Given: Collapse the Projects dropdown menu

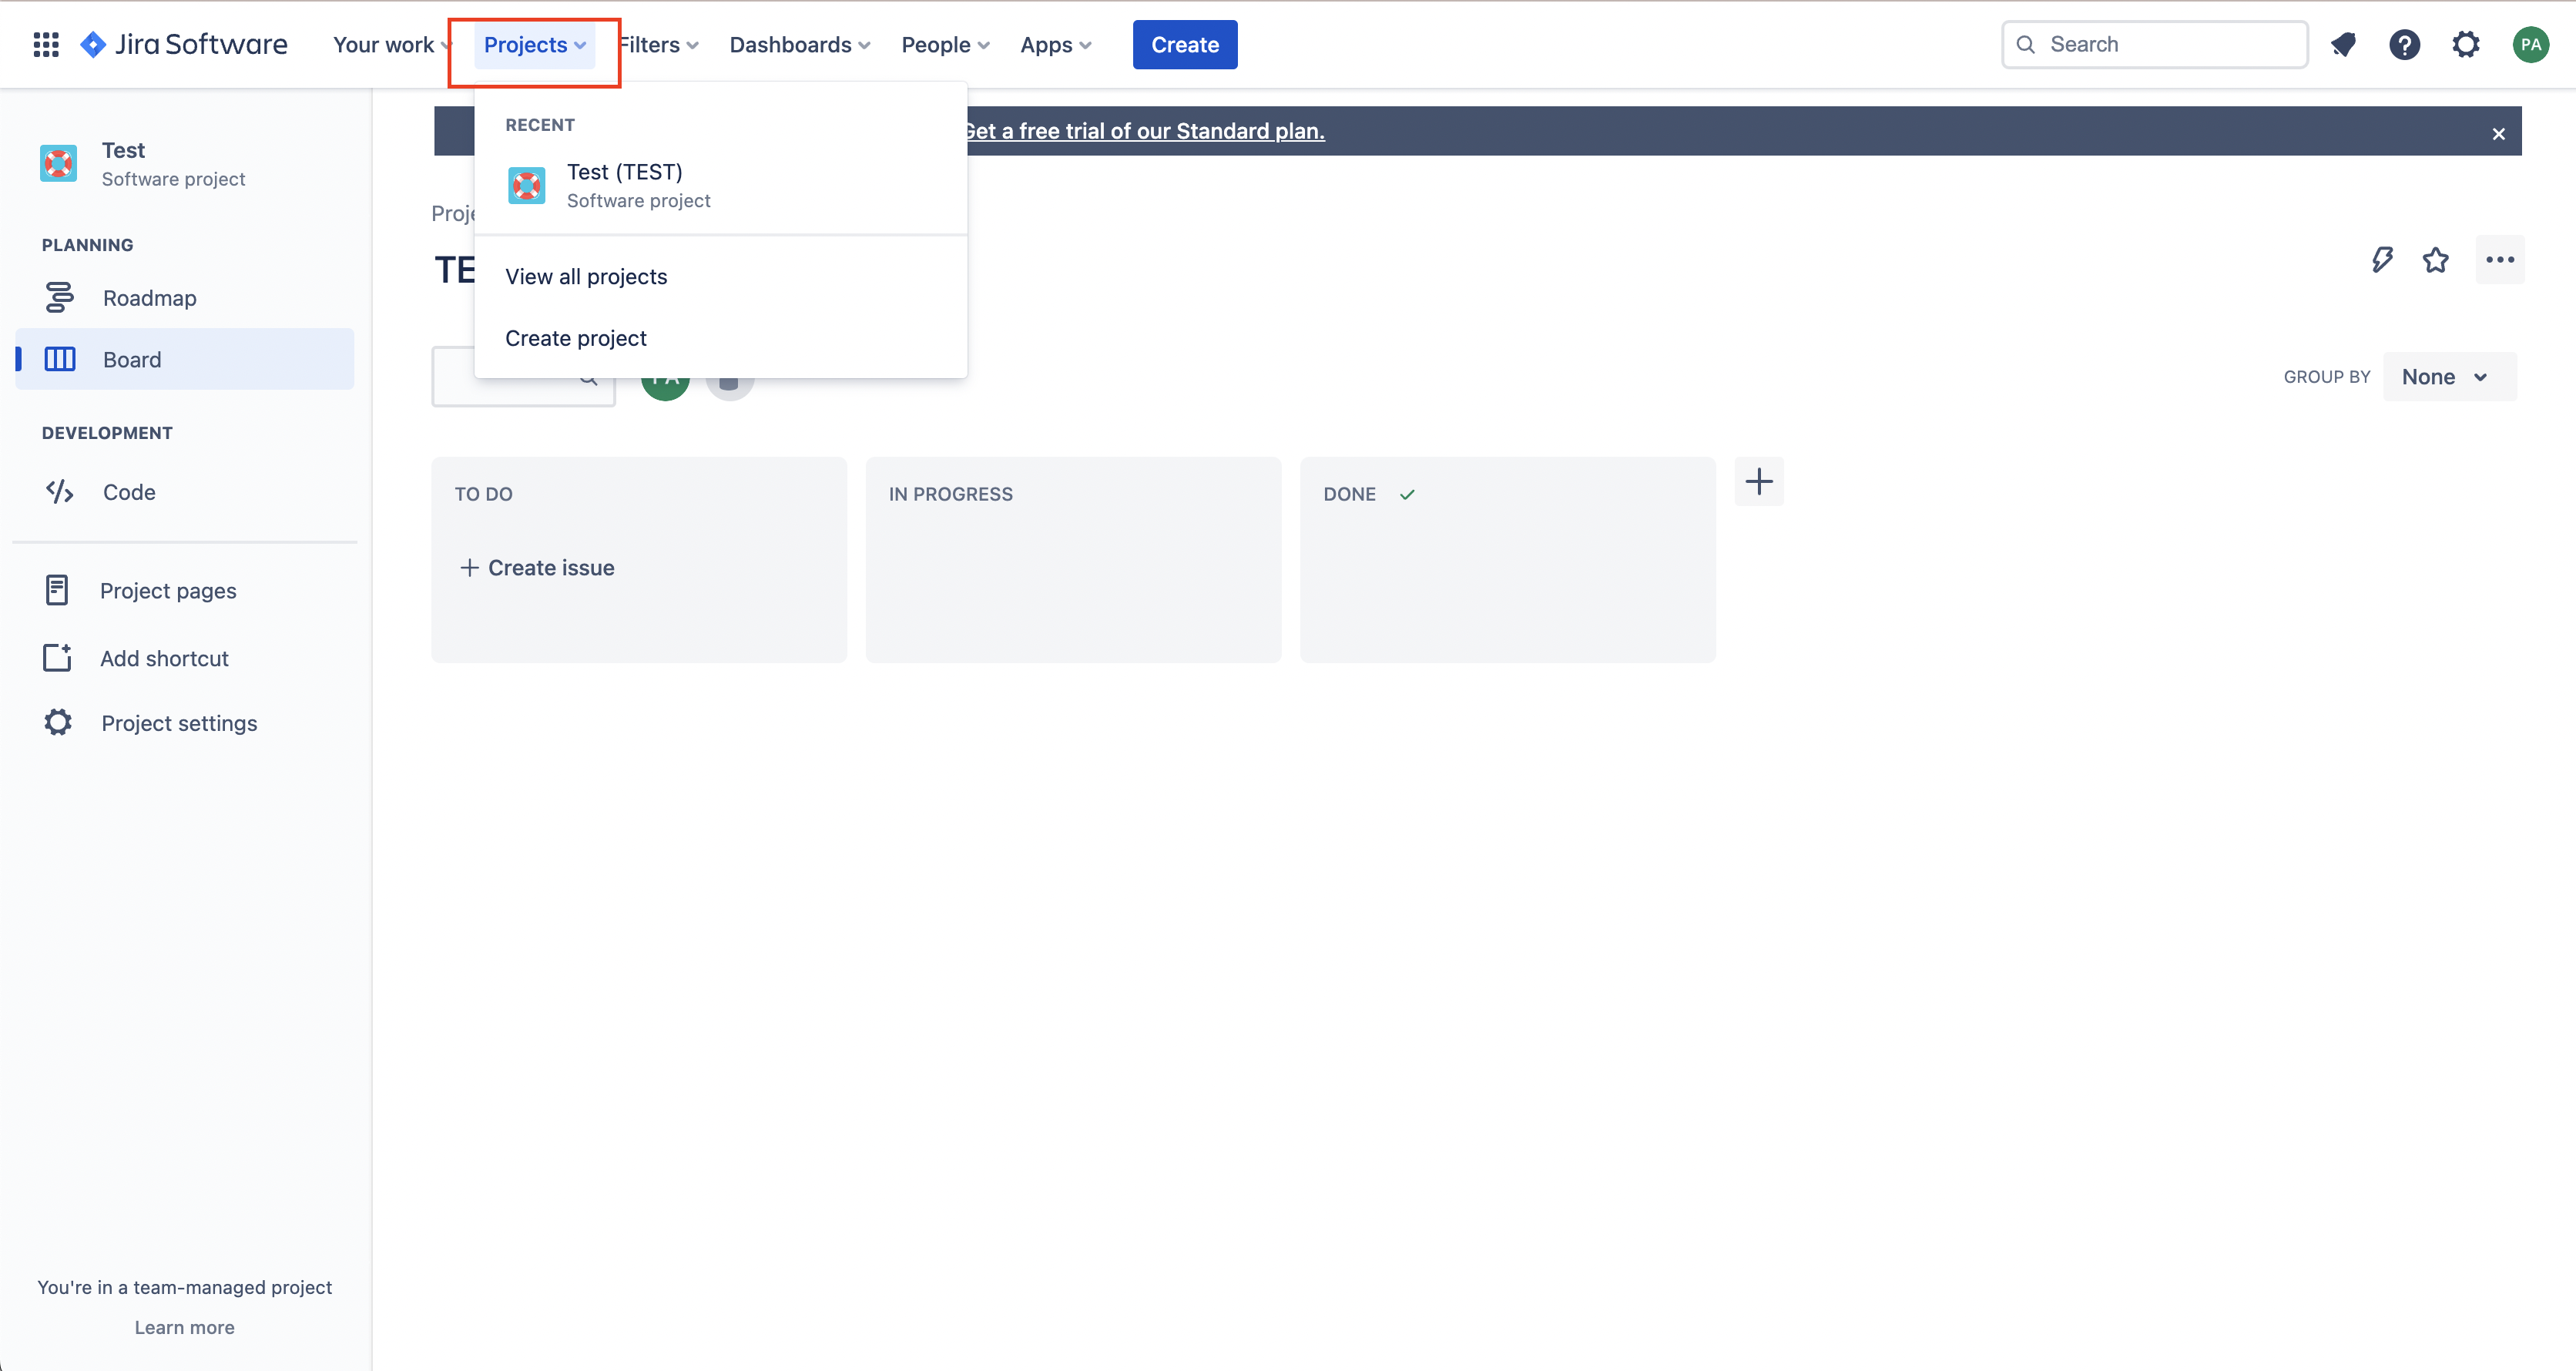Looking at the screenshot, I should (x=535, y=45).
